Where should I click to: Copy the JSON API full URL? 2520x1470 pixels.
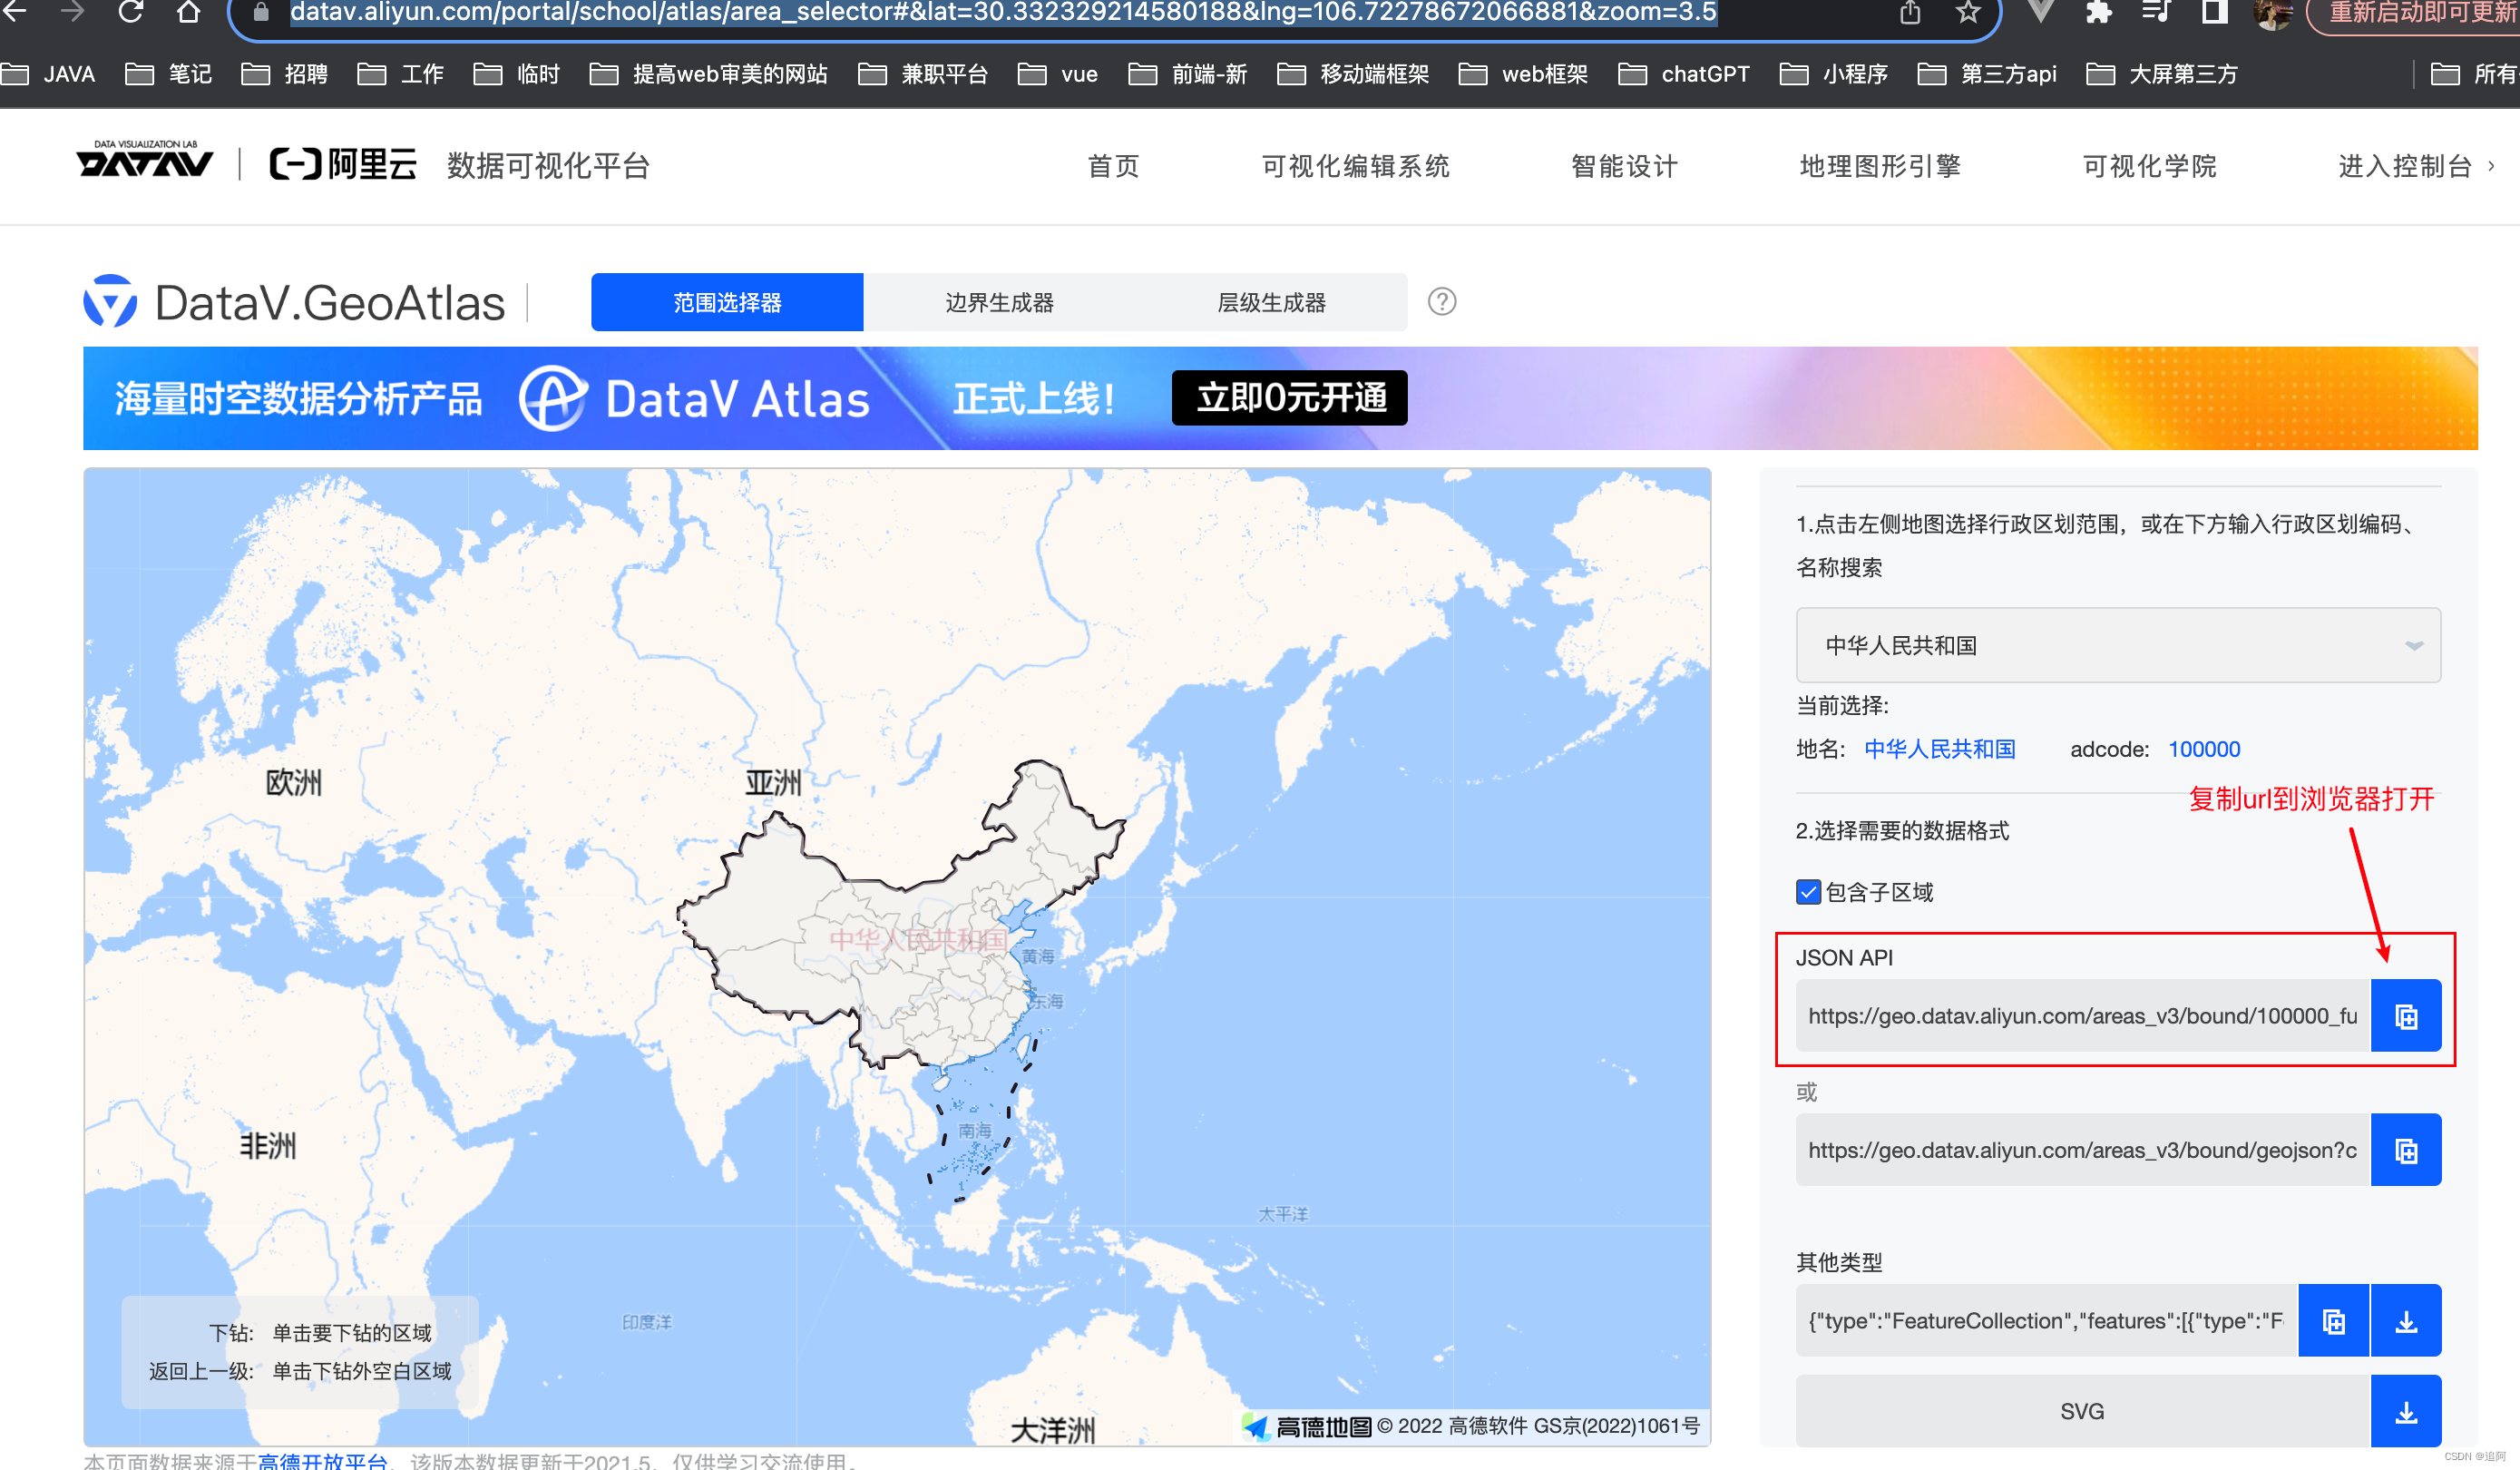coord(2405,1016)
